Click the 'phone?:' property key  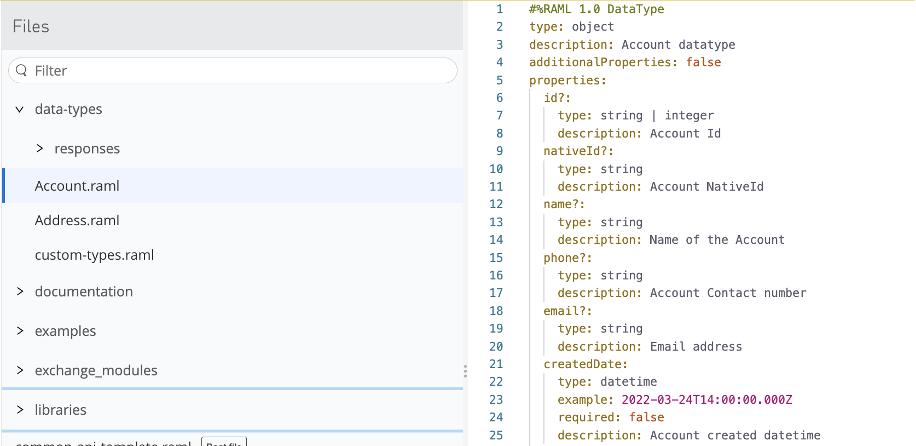[568, 257]
